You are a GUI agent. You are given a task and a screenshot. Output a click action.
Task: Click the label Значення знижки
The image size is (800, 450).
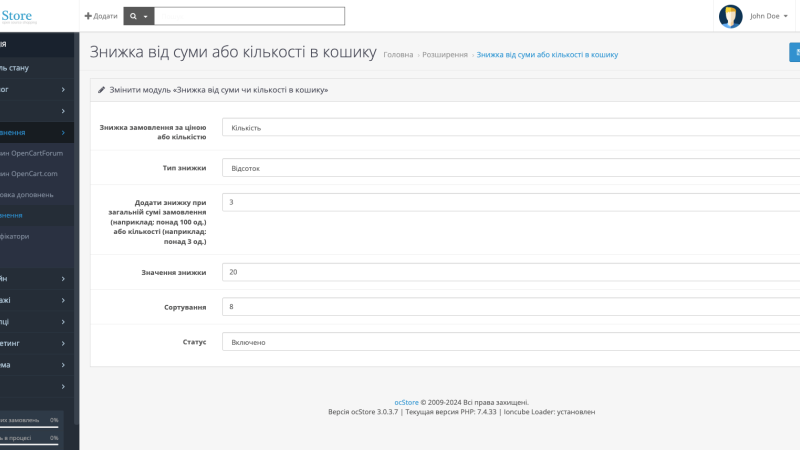point(173,272)
